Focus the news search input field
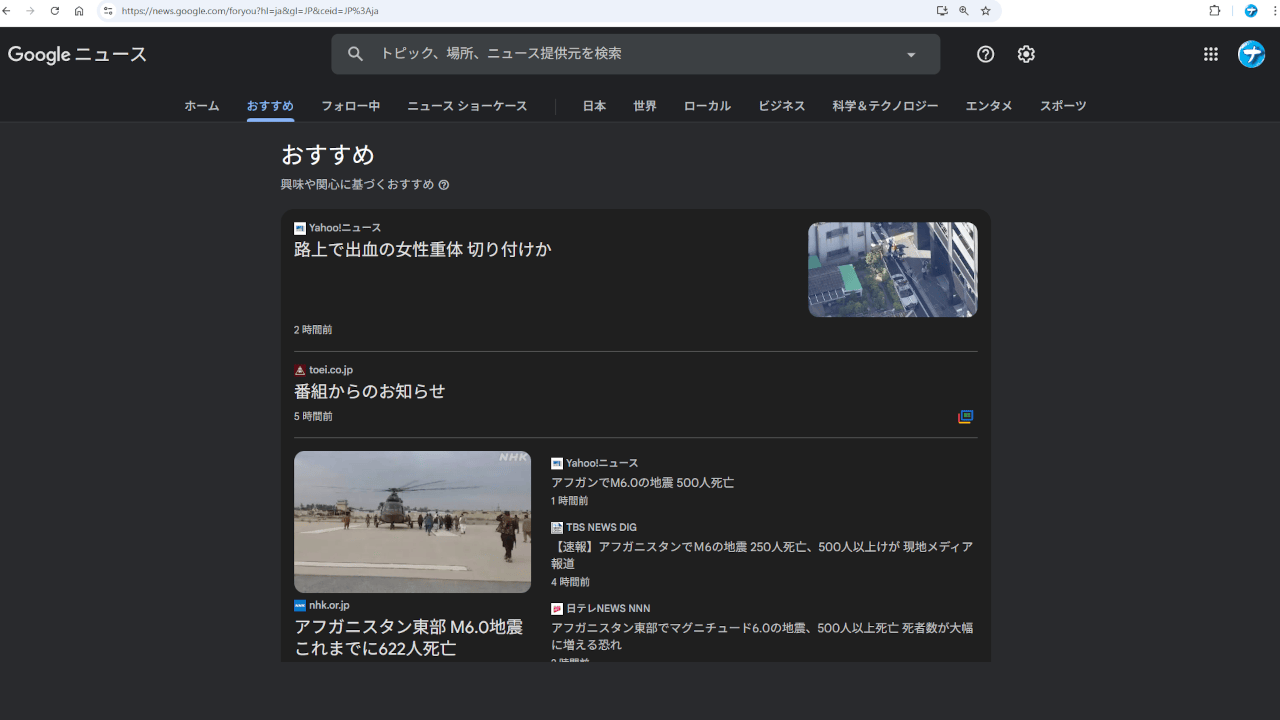 coord(635,54)
